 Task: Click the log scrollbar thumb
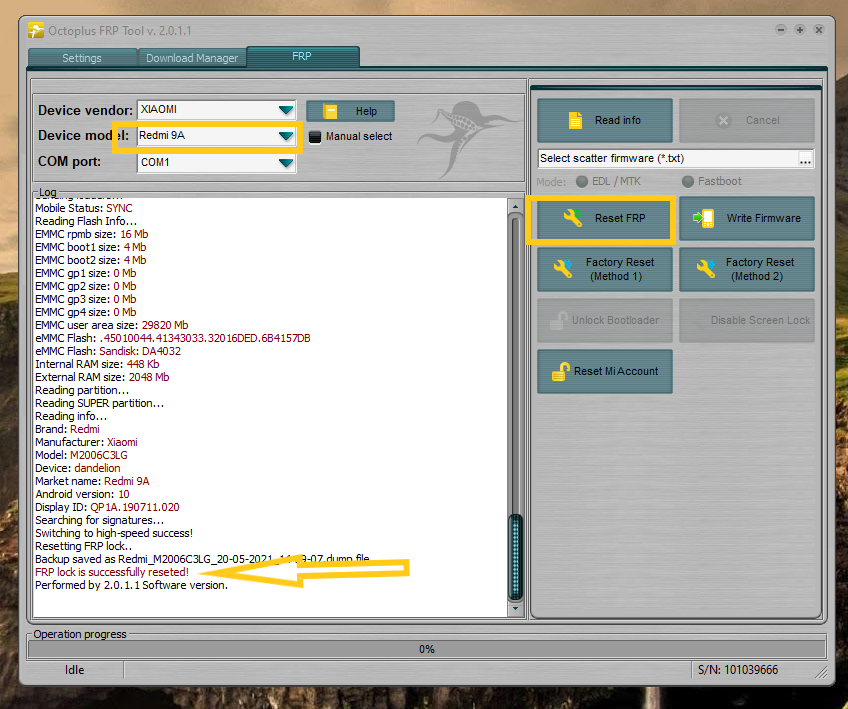click(x=515, y=557)
